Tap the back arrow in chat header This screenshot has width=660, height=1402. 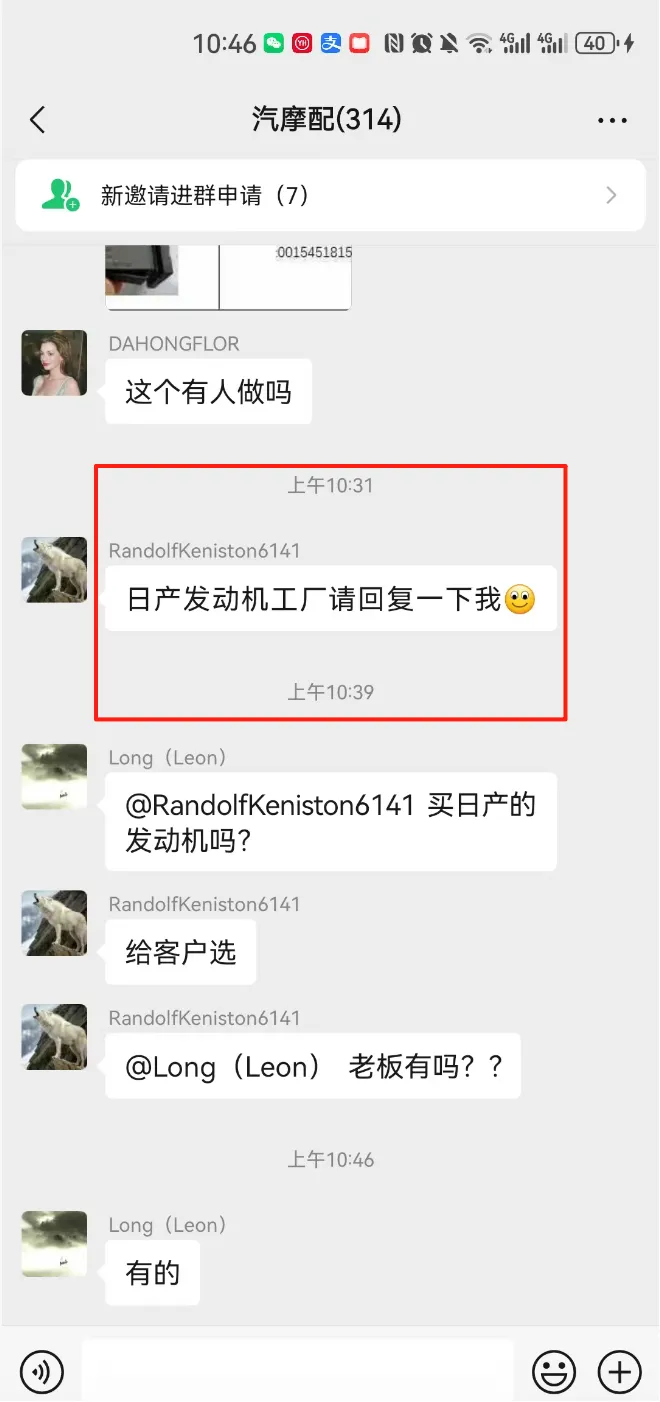(38, 120)
